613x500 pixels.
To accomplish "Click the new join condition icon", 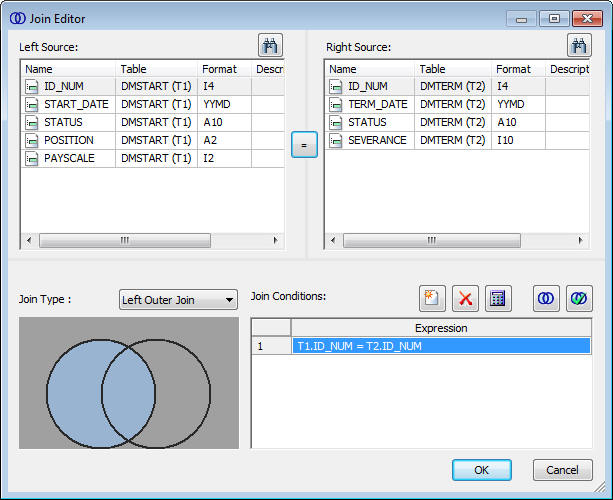I will point(432,299).
